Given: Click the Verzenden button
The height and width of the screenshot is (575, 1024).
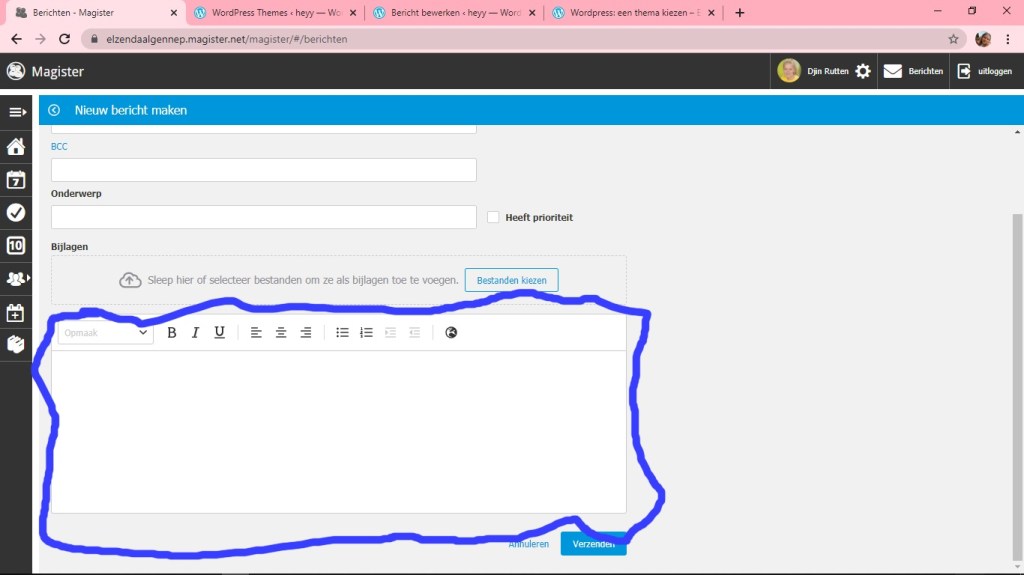Looking at the screenshot, I should pos(593,544).
